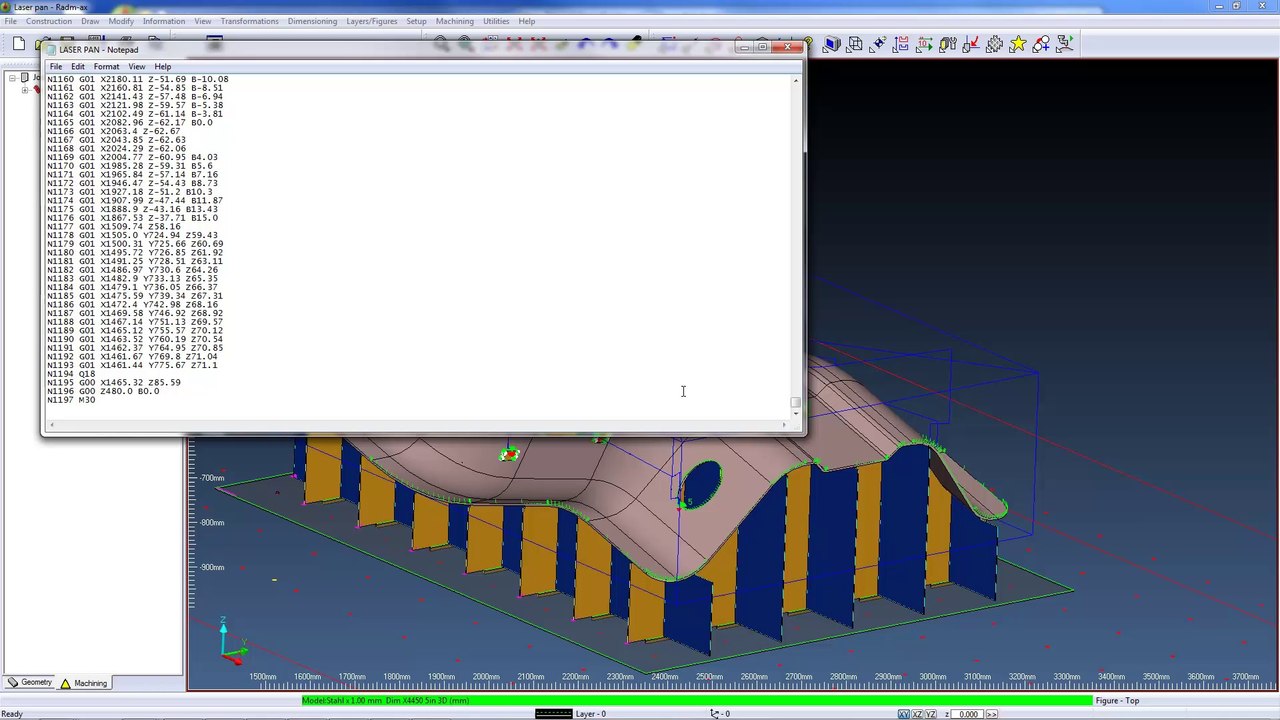Image resolution: width=1280 pixels, height=720 pixels.
Task: Click Notepad scrollbar up arrow
Action: click(x=796, y=80)
